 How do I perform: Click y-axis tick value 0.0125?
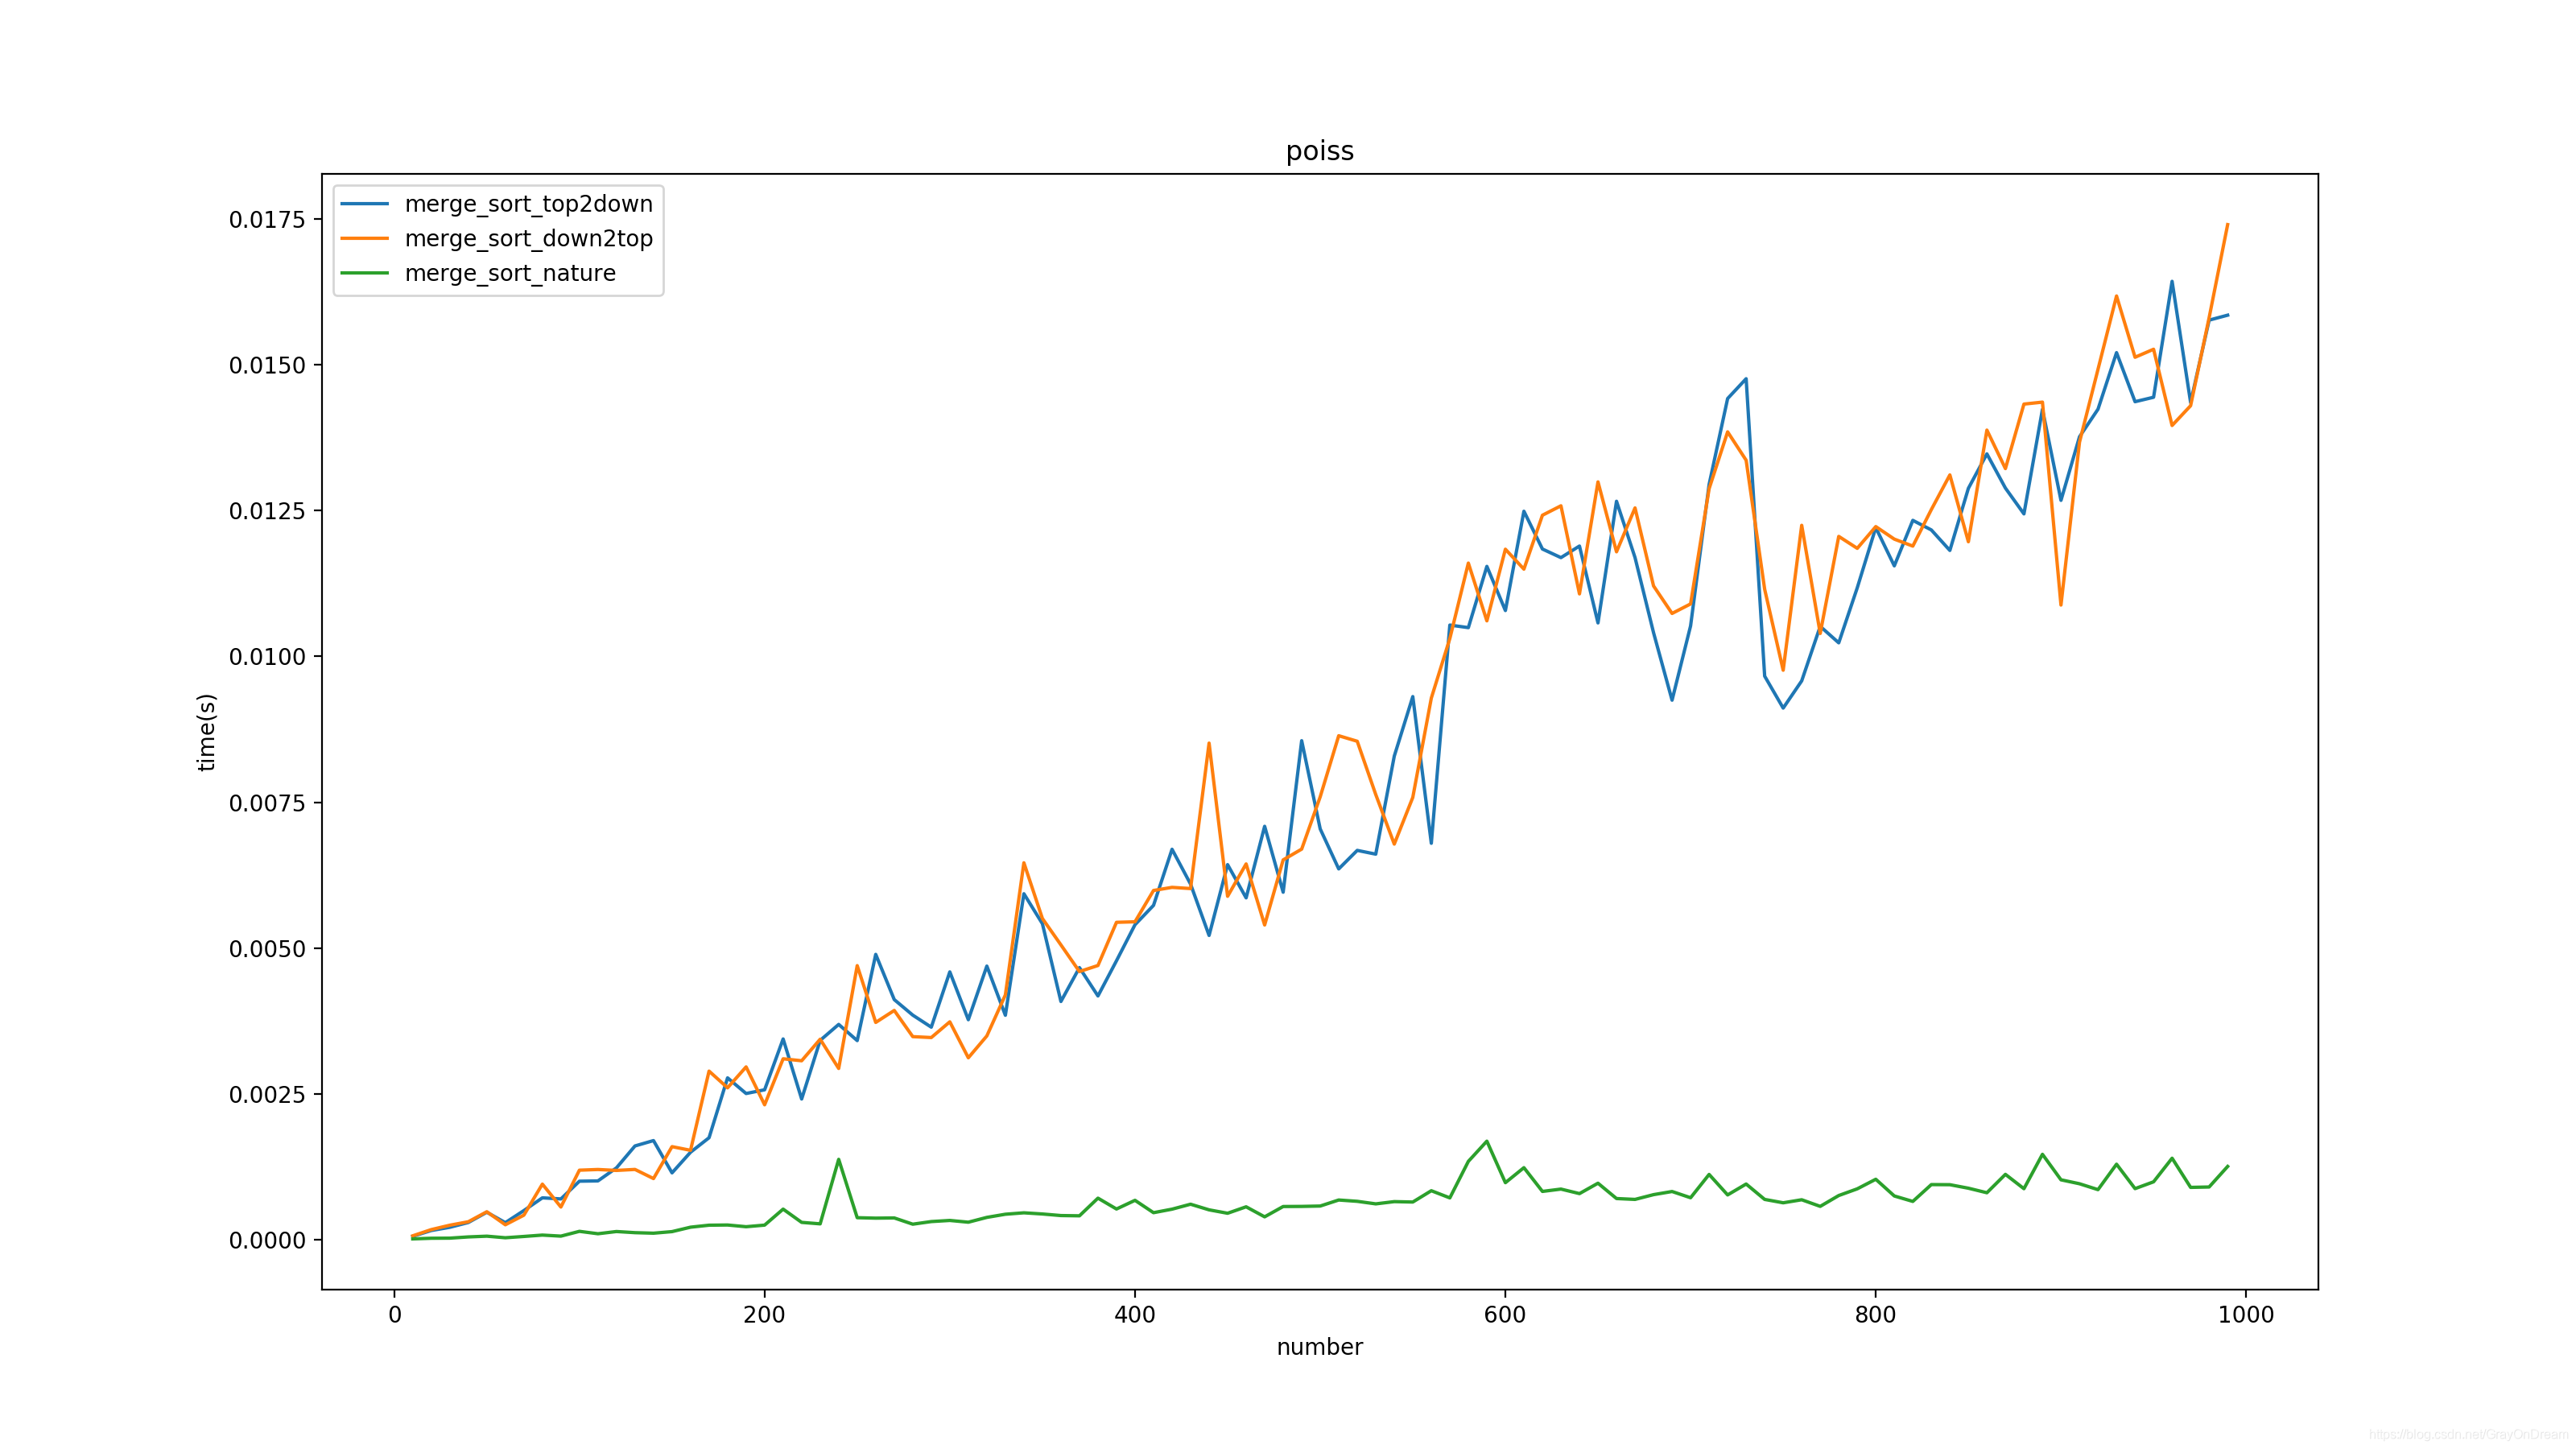(267, 511)
